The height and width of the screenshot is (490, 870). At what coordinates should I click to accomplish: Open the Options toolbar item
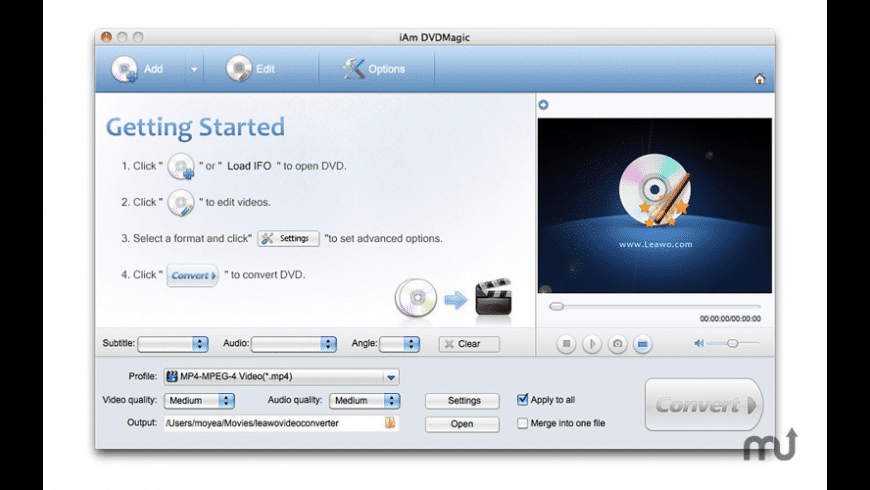click(x=374, y=69)
